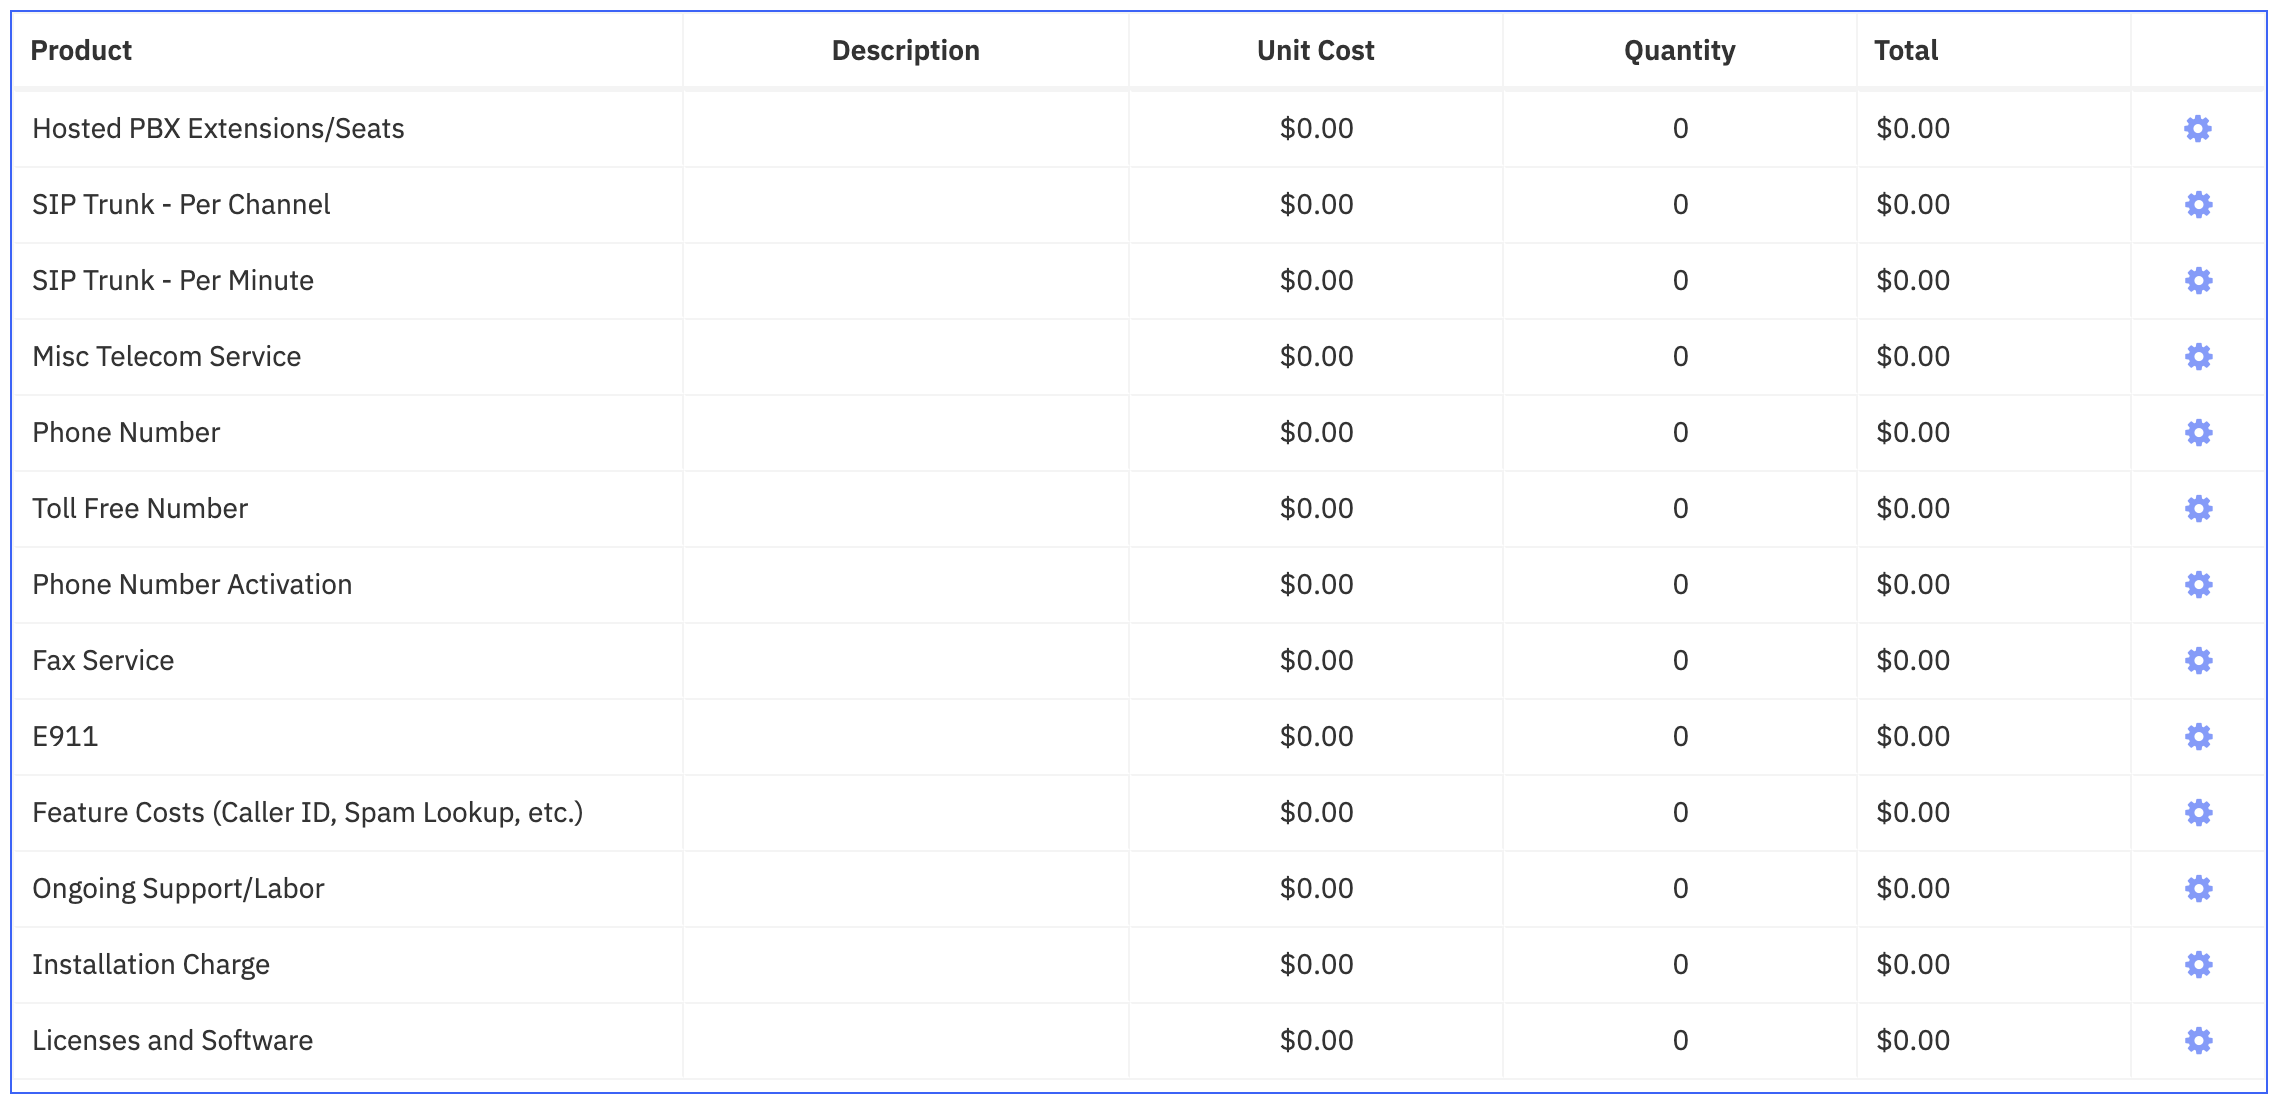Open gear settings for SIP Trunk - Per Minute
The image size is (2282, 1102).
pyautogui.click(x=2198, y=280)
